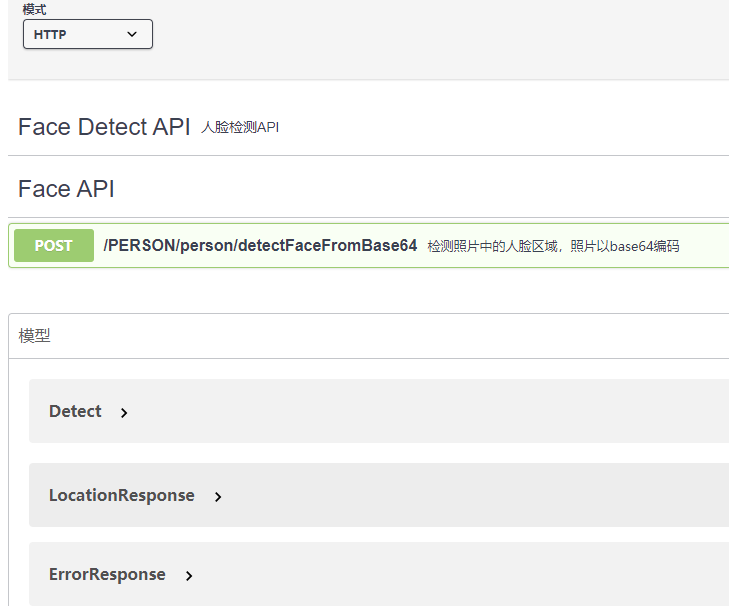Click the LocationResponse model row background
This screenshot has width=729, height=606.
click(379, 495)
